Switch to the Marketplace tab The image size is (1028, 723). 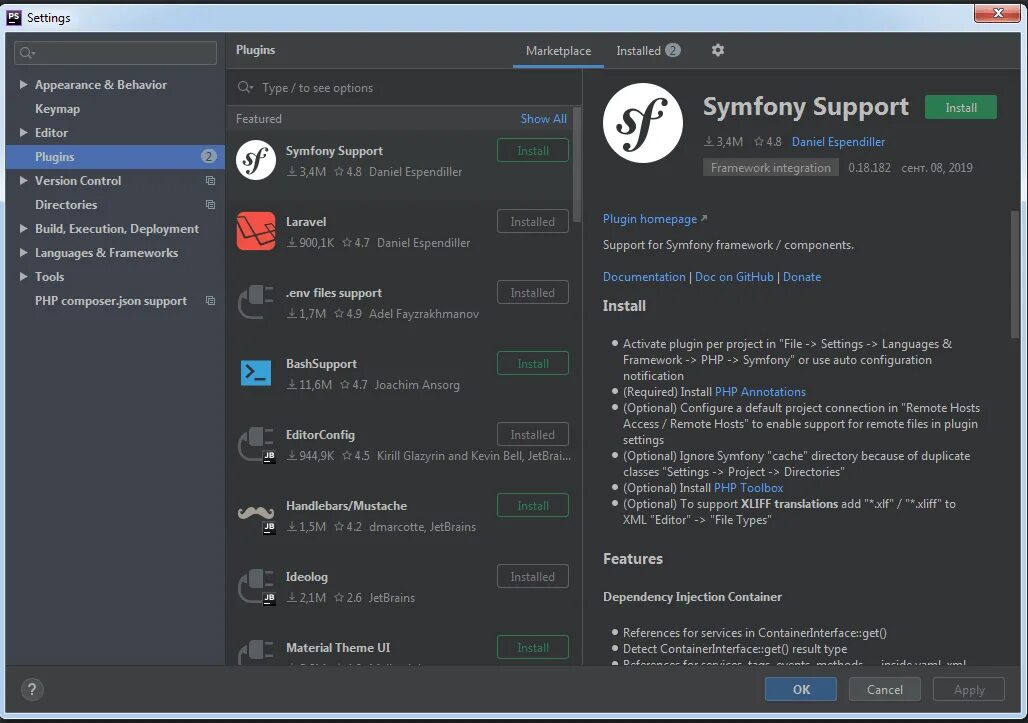pyautogui.click(x=558, y=50)
